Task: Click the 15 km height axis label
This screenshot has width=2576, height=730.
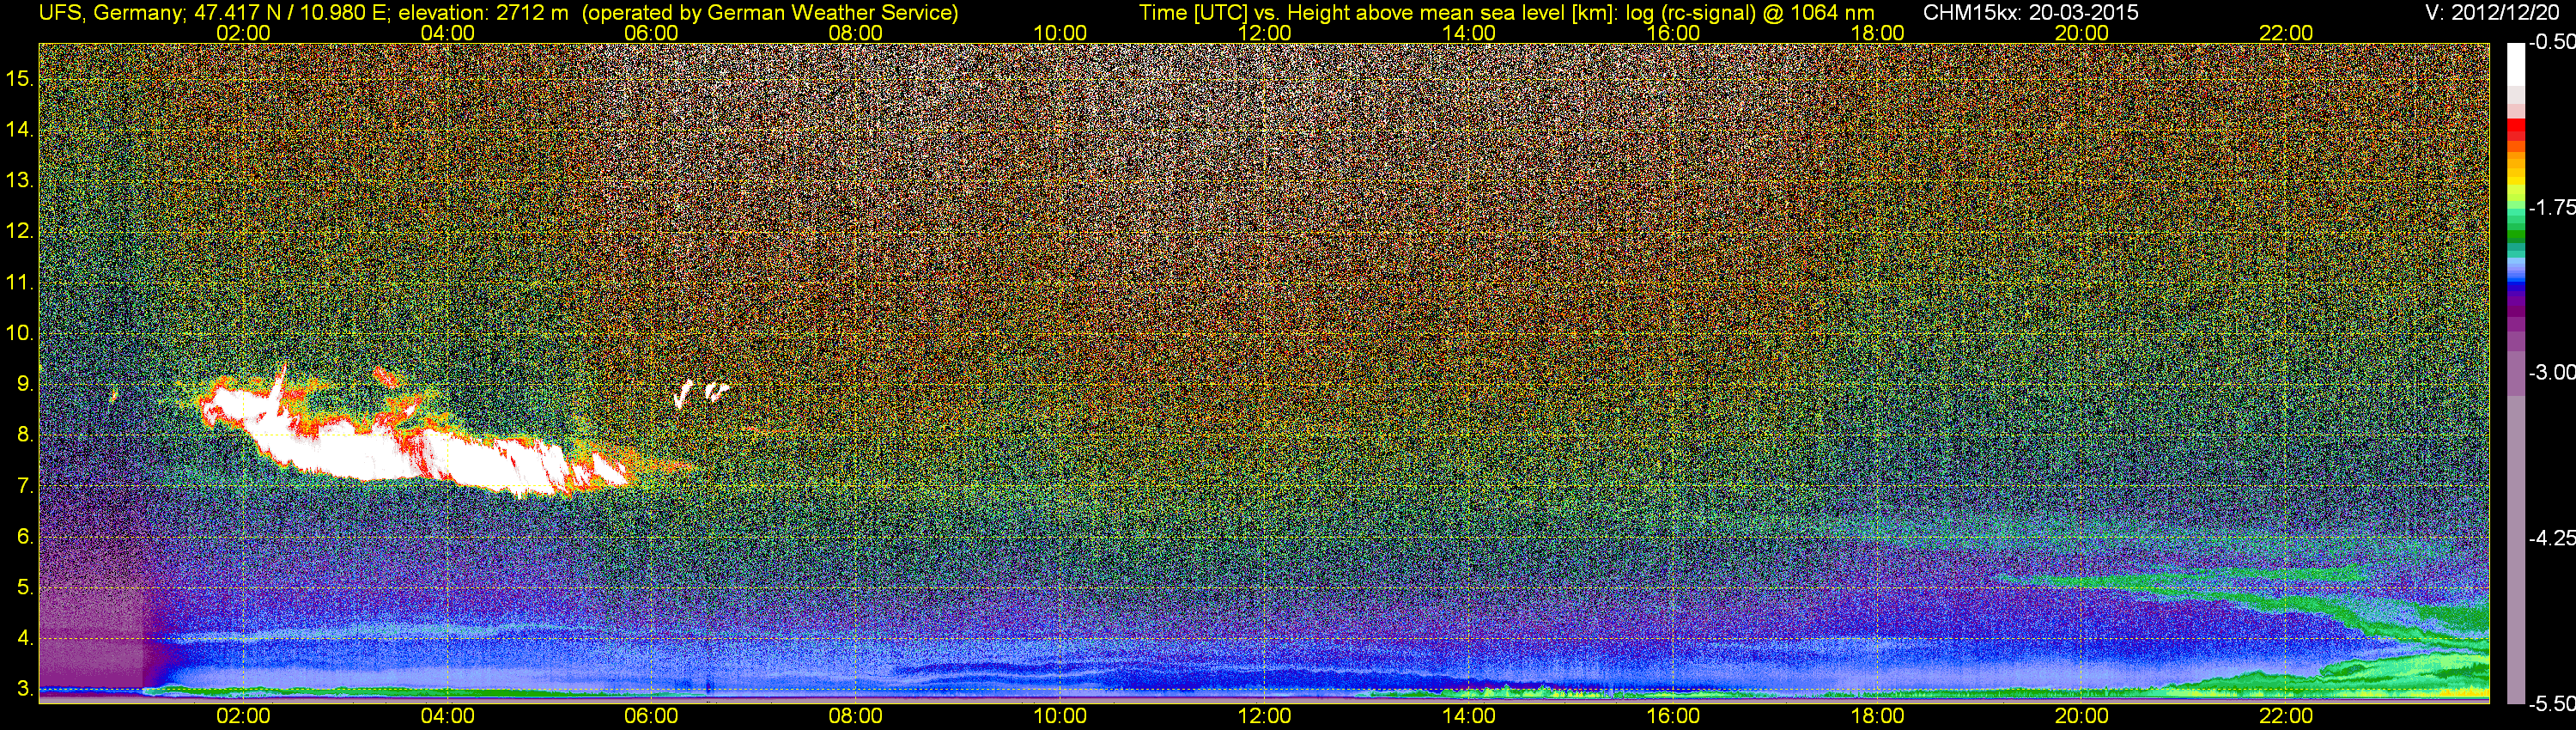Action: coord(19,78)
